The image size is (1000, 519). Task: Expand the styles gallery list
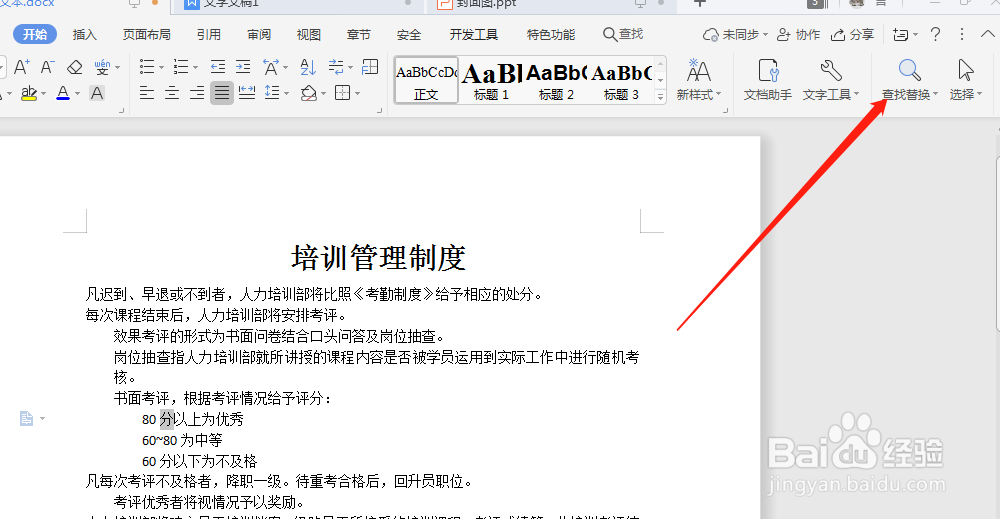point(661,96)
